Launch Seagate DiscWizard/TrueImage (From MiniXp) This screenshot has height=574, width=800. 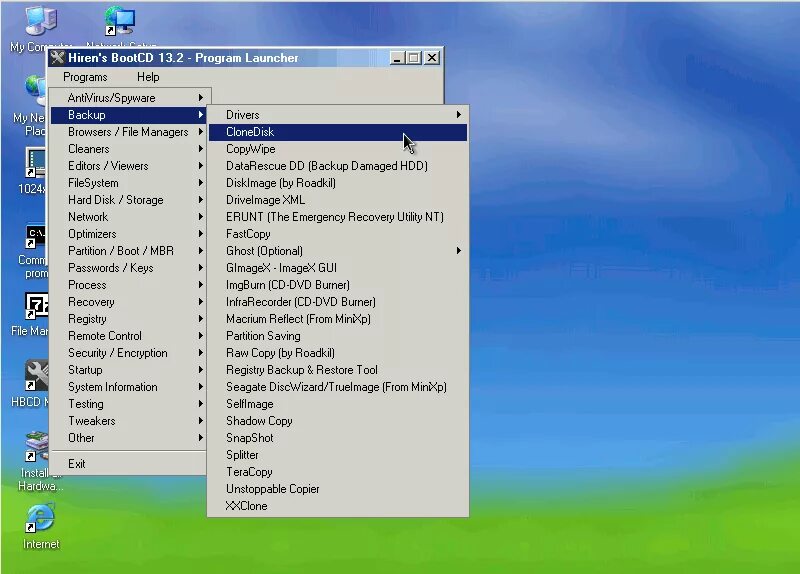click(338, 387)
